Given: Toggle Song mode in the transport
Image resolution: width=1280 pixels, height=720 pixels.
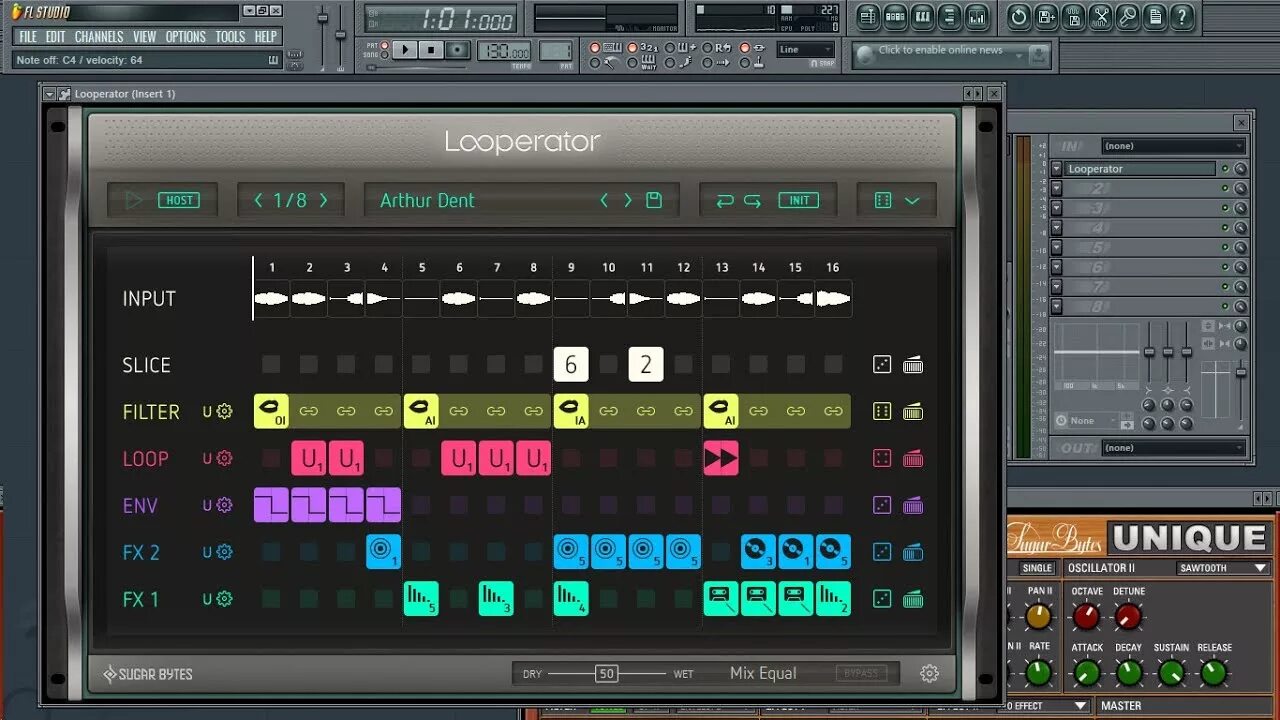Looking at the screenshot, I should (x=383, y=55).
